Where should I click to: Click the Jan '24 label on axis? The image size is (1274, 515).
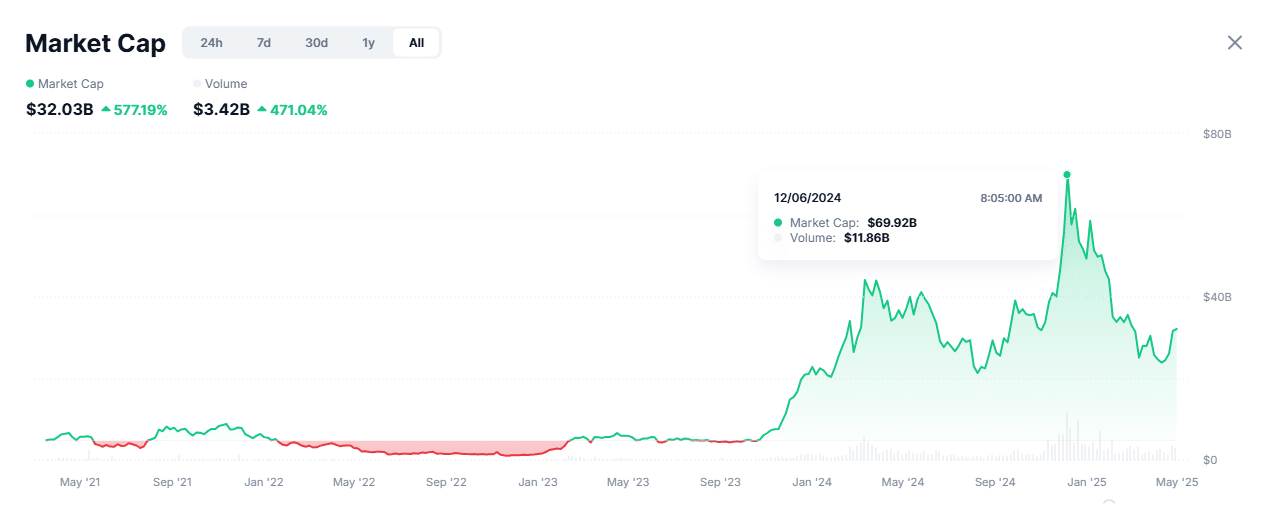(812, 482)
